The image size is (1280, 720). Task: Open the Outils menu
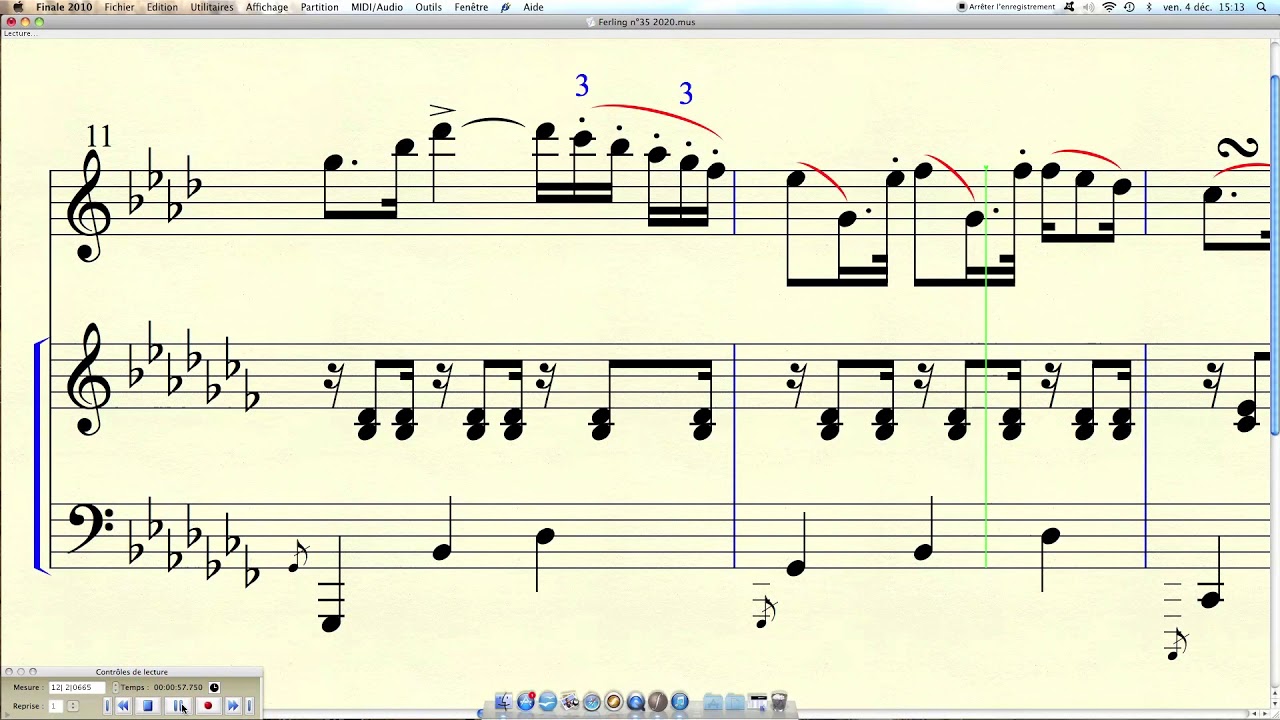click(x=429, y=7)
